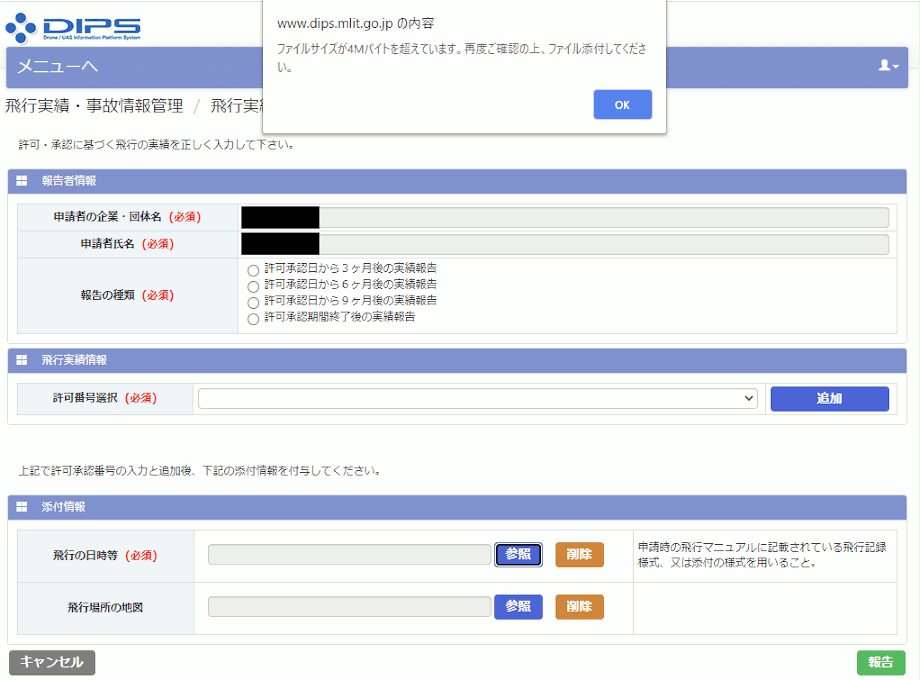Dismiss the file size warning with OK
920x680 pixels.
622,104
